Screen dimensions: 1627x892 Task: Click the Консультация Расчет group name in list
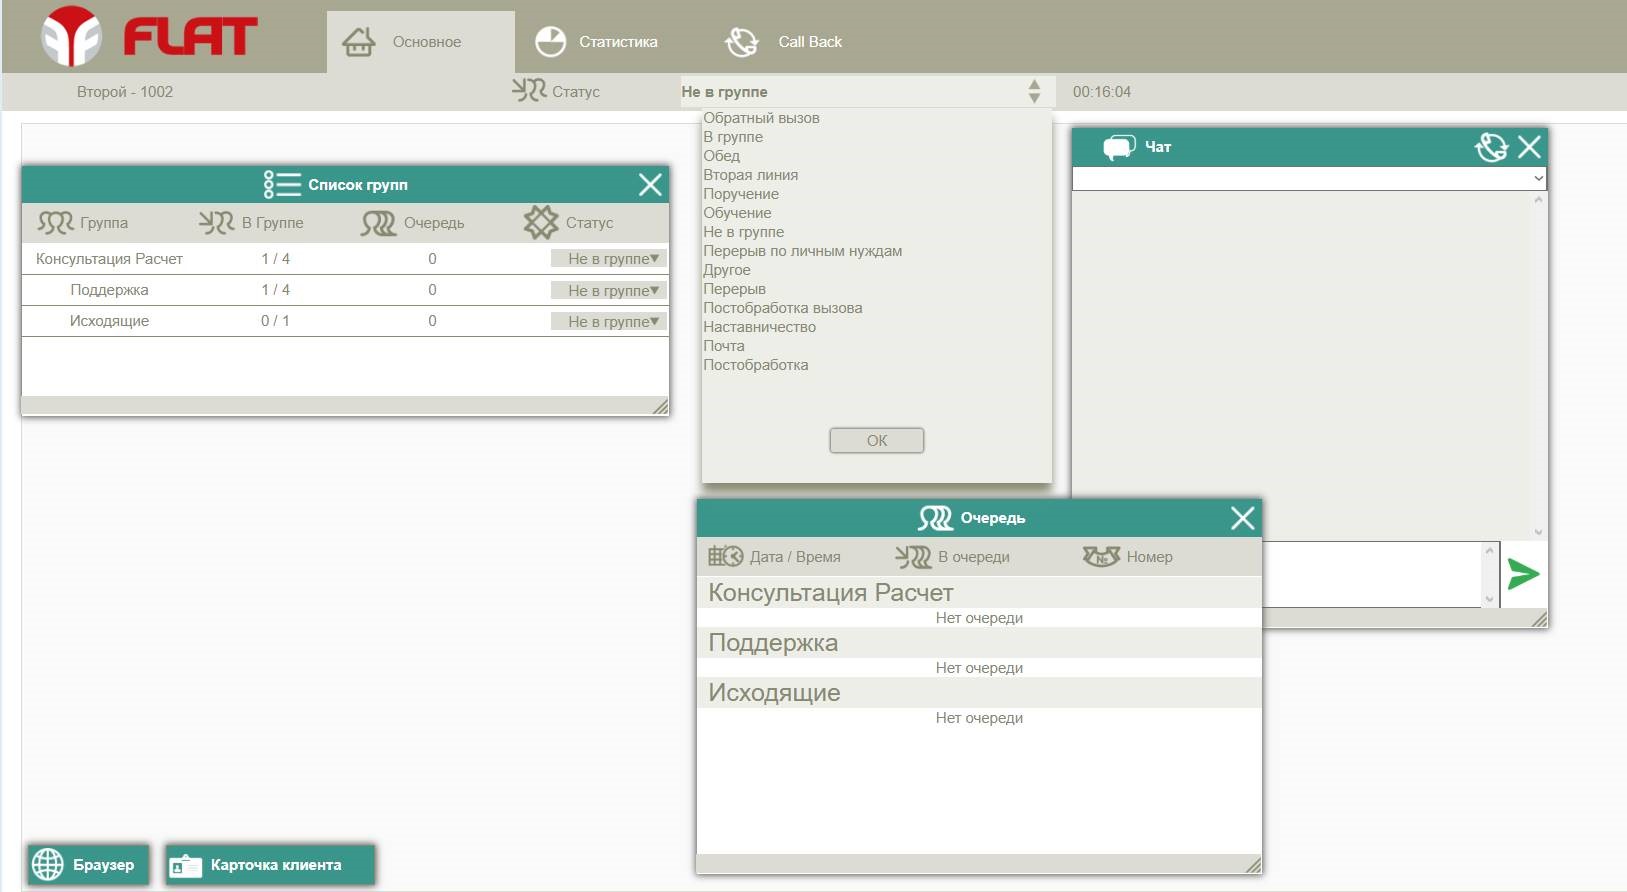coord(109,258)
